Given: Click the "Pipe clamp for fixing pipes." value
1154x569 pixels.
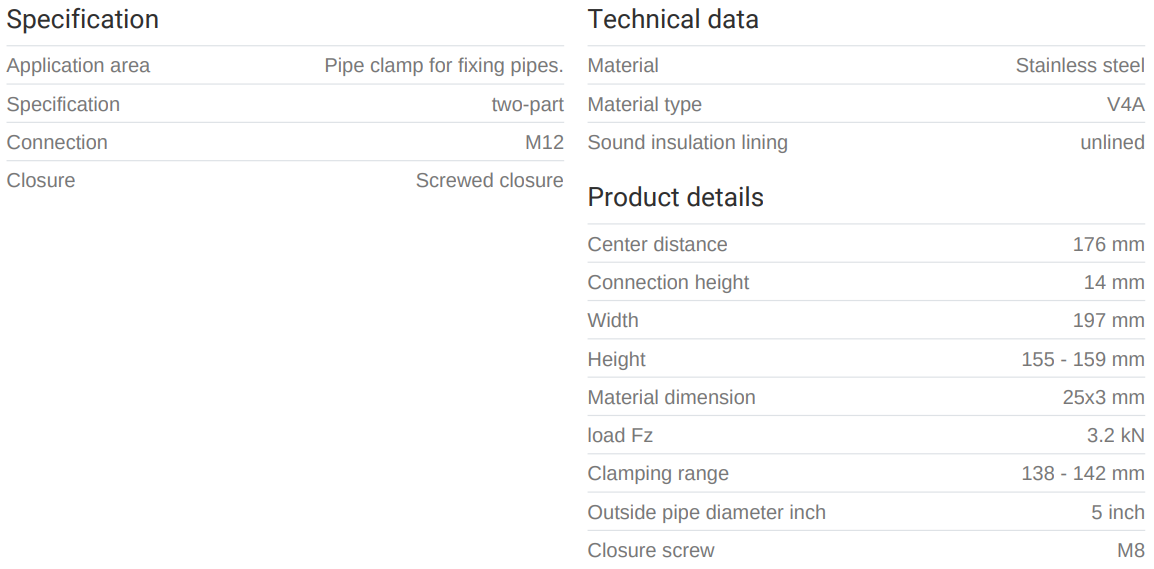Looking at the screenshot, I should tap(444, 66).
